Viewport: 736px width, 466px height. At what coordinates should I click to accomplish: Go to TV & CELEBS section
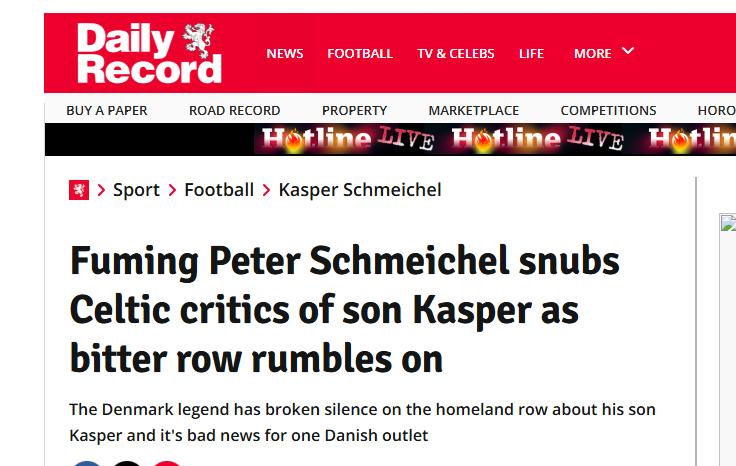(456, 53)
